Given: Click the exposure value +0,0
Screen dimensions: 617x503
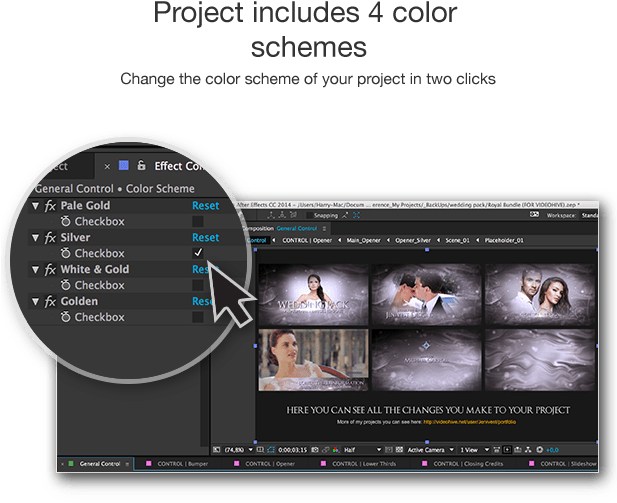Looking at the screenshot, I should click(552, 450).
